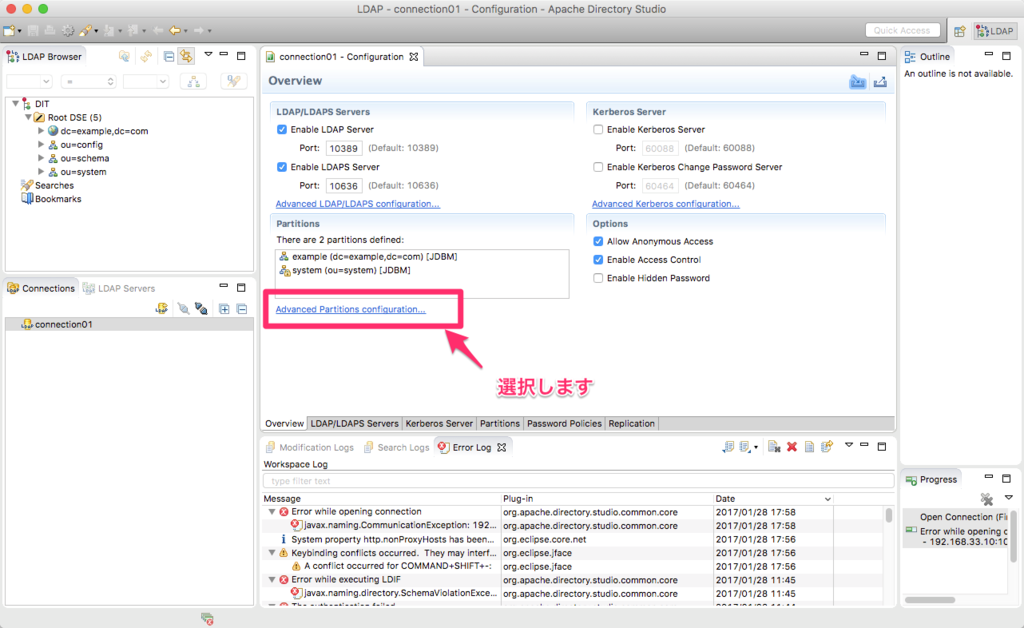Viewport: 1024px width, 628px height.
Task: Click the Quick Access search box
Action: pyautogui.click(x=902, y=31)
